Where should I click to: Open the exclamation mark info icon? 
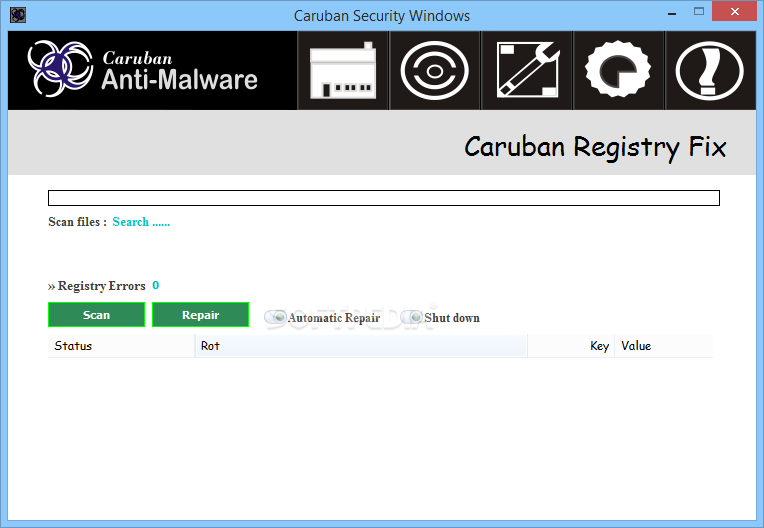[710, 71]
